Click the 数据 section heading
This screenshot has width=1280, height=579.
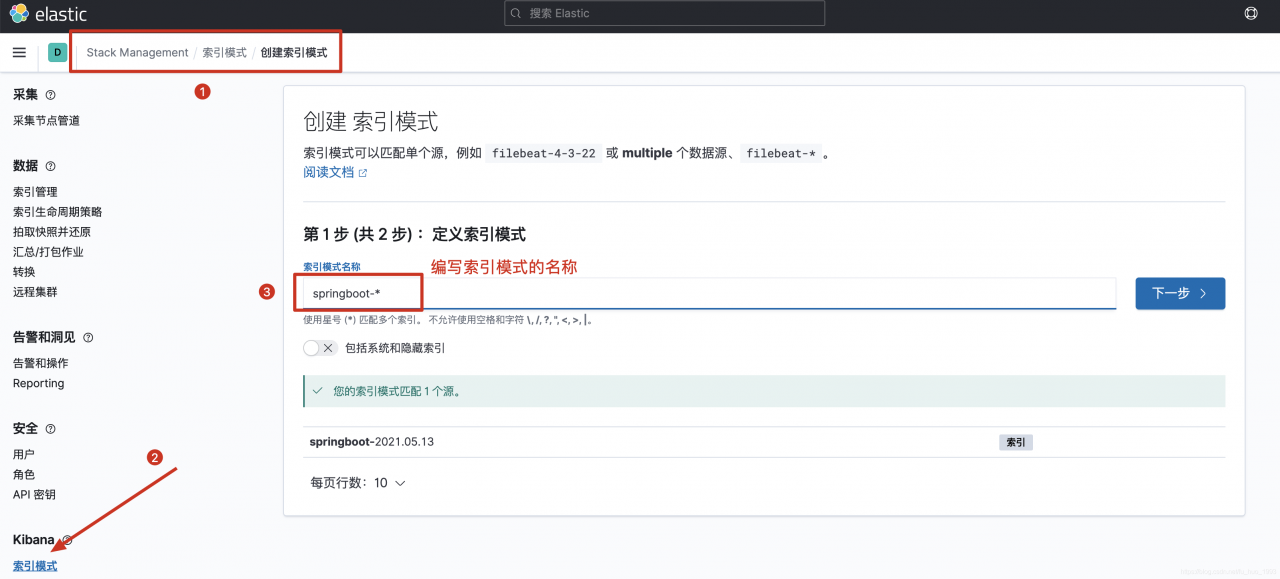click(x=25, y=165)
